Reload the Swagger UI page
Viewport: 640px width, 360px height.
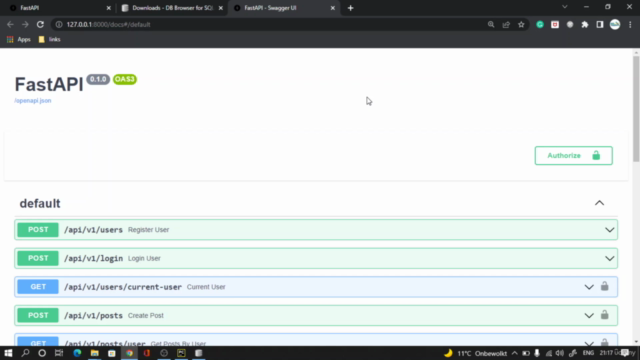[40, 24]
